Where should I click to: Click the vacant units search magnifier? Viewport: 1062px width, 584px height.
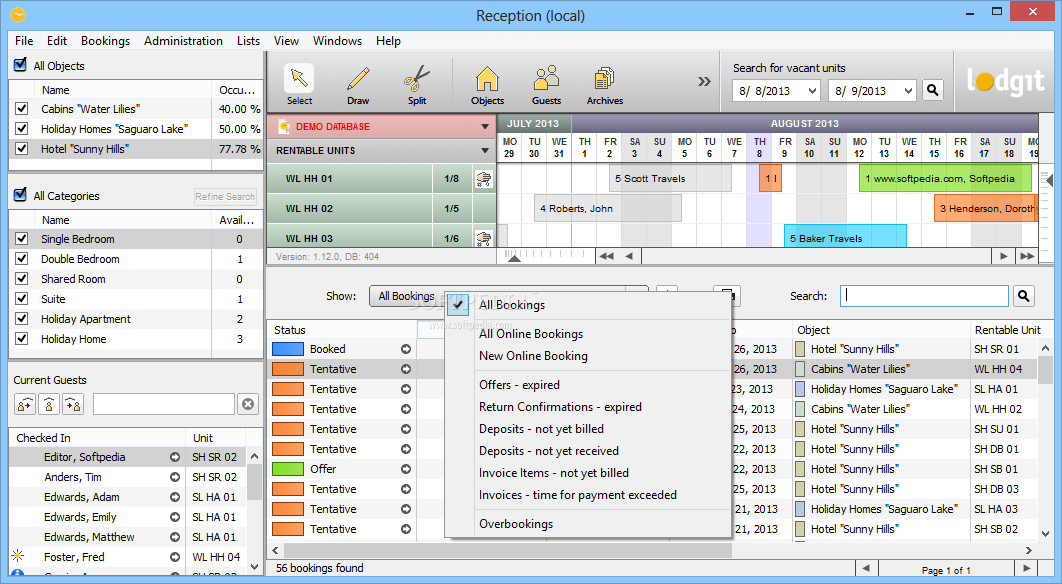pyautogui.click(x=933, y=90)
